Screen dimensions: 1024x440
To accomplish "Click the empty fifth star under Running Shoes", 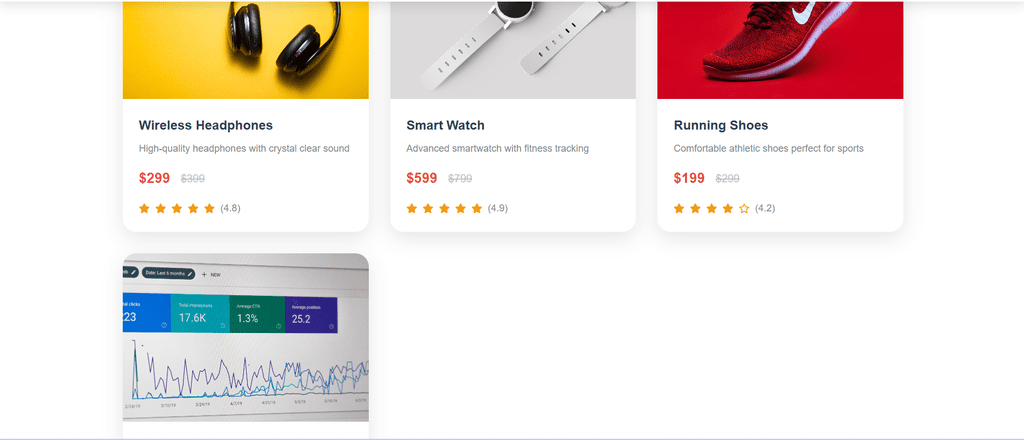I will click(x=744, y=208).
